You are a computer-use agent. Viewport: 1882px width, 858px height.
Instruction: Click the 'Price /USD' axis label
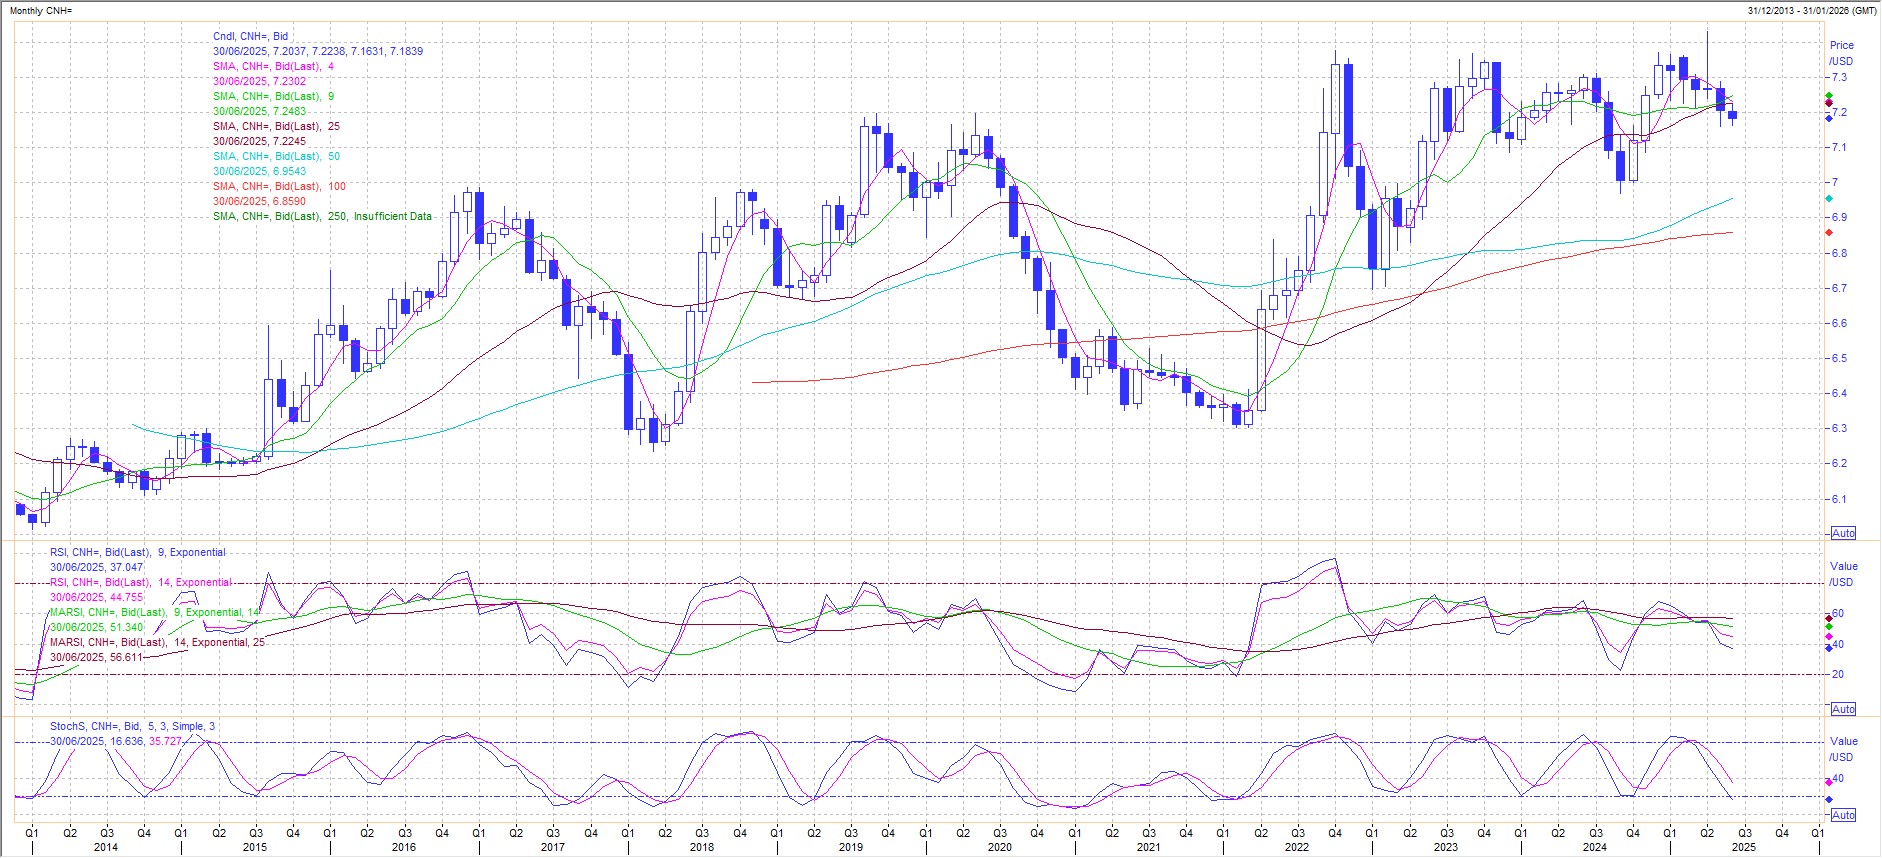point(1841,53)
